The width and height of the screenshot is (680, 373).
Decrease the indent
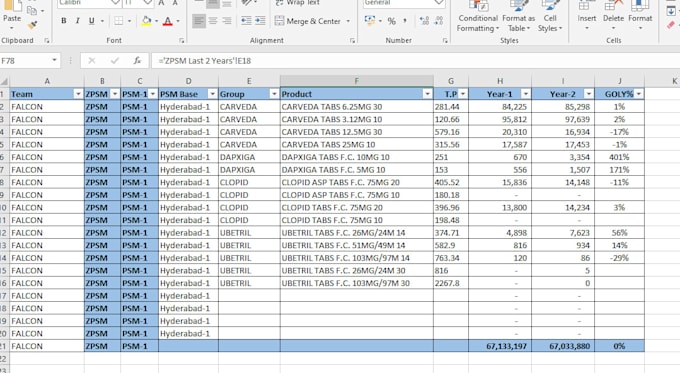(x=246, y=21)
